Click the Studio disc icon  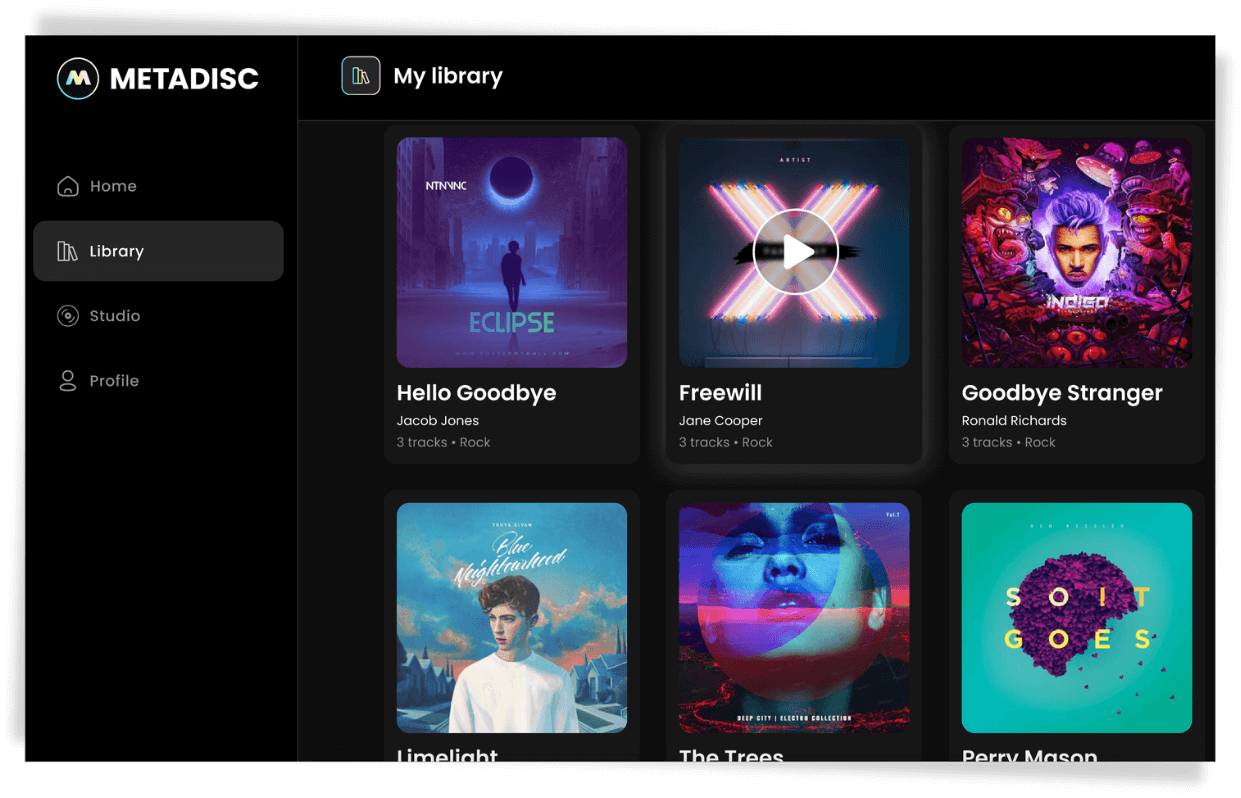point(68,316)
